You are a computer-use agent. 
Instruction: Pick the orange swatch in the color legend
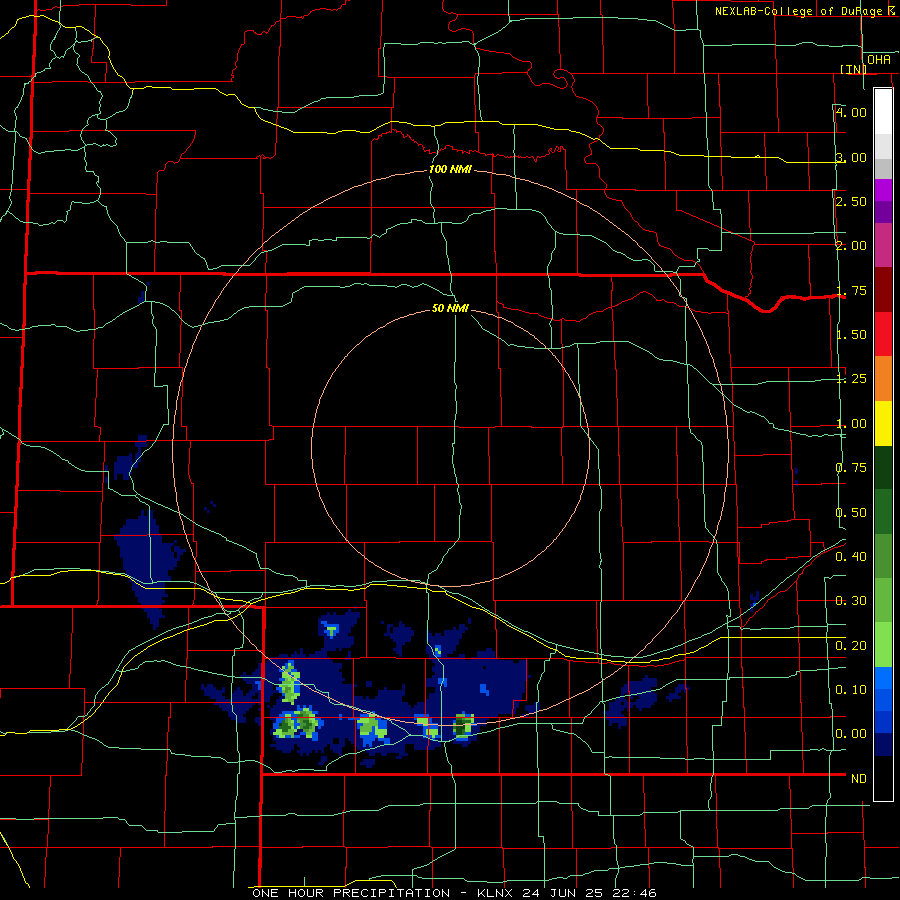tap(883, 378)
